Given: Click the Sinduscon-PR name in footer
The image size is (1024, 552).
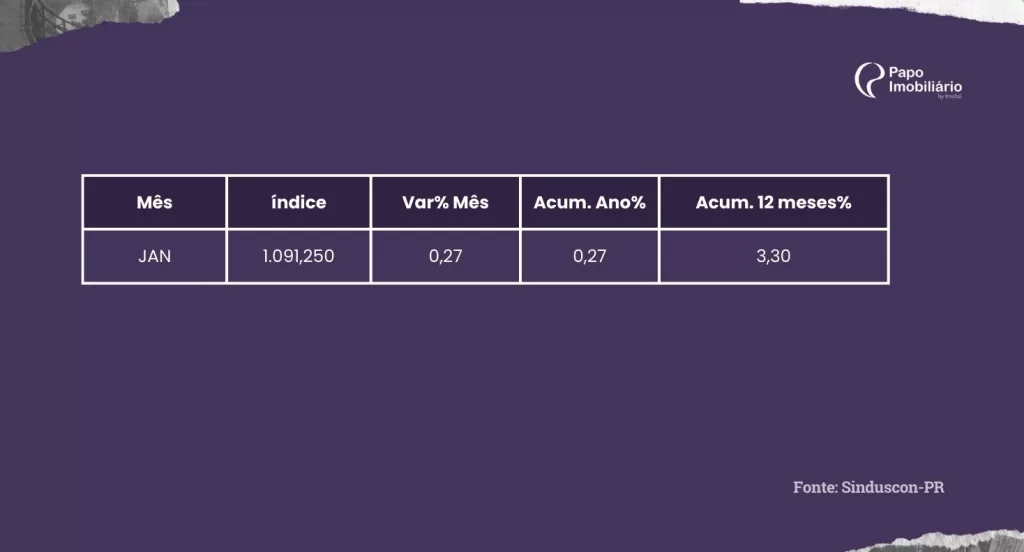Looking at the screenshot, I should tap(893, 487).
